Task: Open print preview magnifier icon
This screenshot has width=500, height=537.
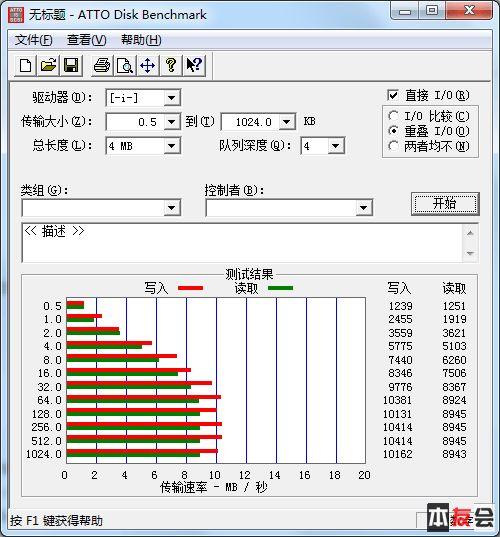Action: click(125, 65)
